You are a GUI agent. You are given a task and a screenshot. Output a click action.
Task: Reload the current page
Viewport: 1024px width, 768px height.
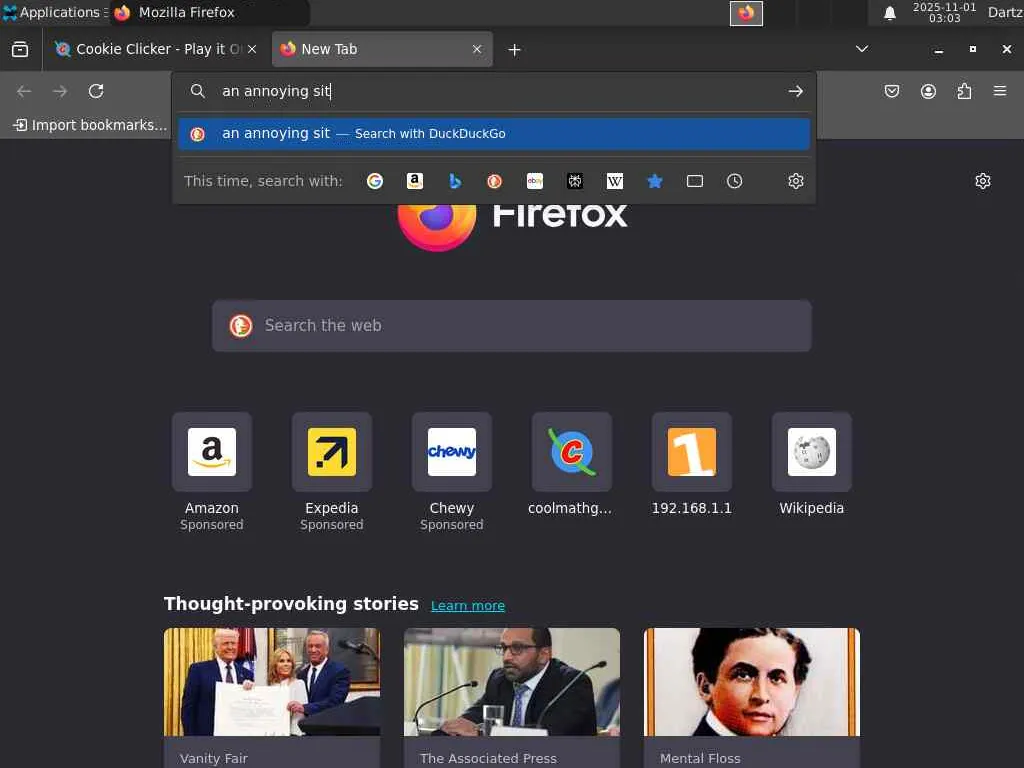[x=96, y=91]
